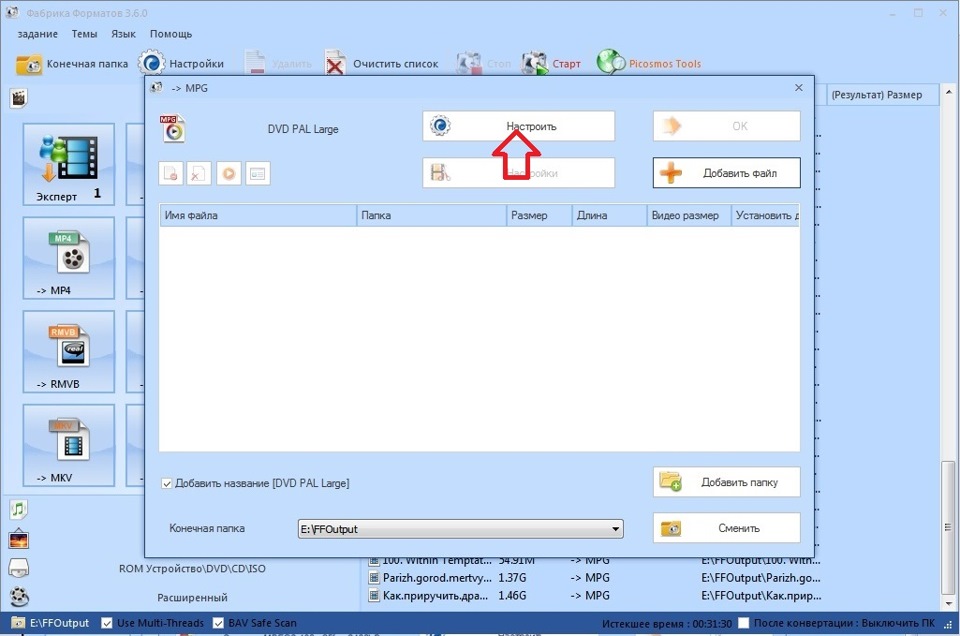Click the orange play preview icon in dialog
Viewport: 960px width, 636px height.
[229, 174]
